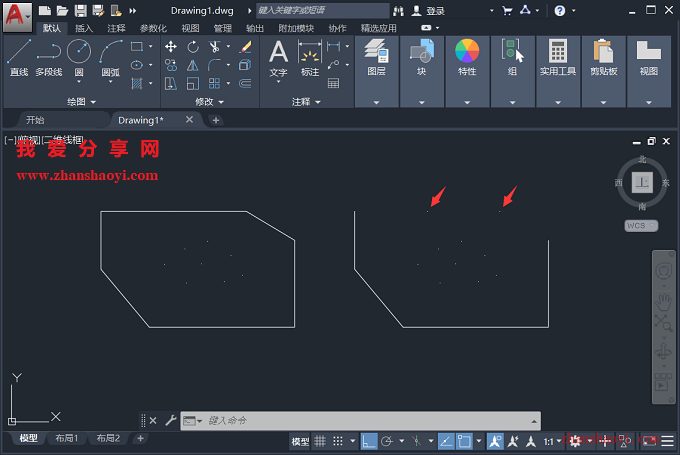Click the Move tool in Modify panel
Image resolution: width=680 pixels, height=455 pixels.
tap(171, 47)
